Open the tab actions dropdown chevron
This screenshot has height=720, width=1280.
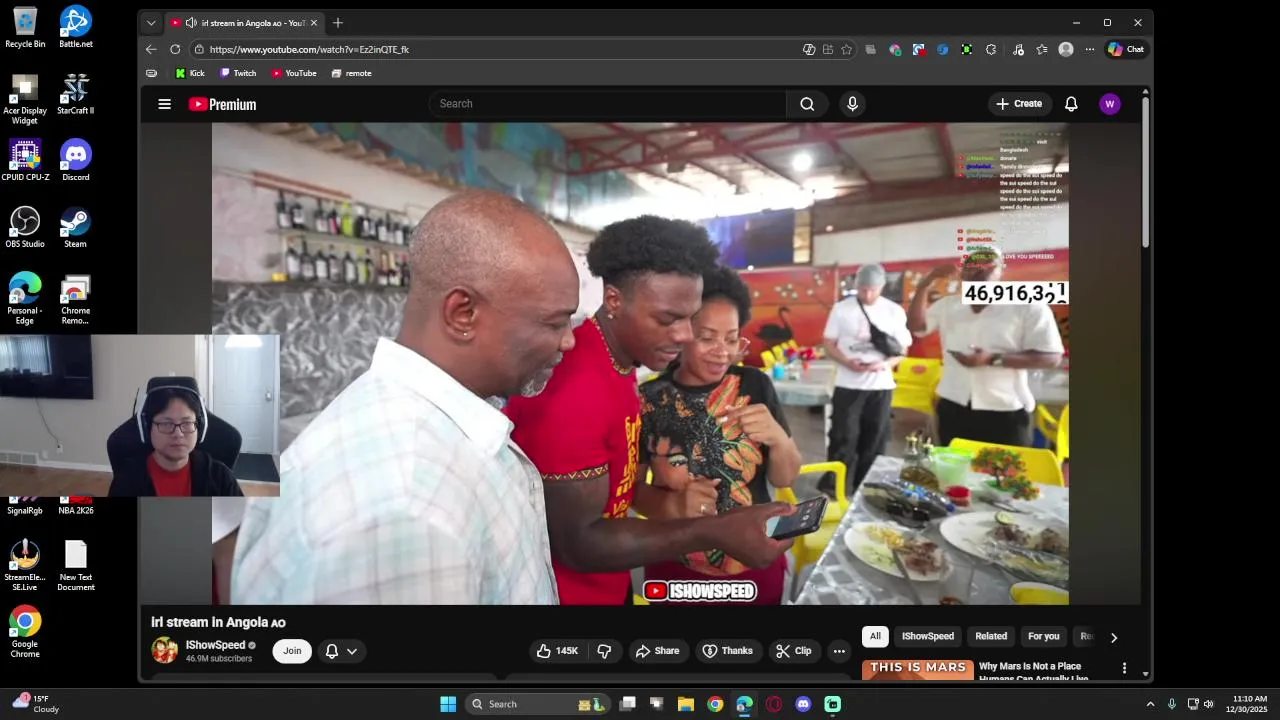point(151,22)
